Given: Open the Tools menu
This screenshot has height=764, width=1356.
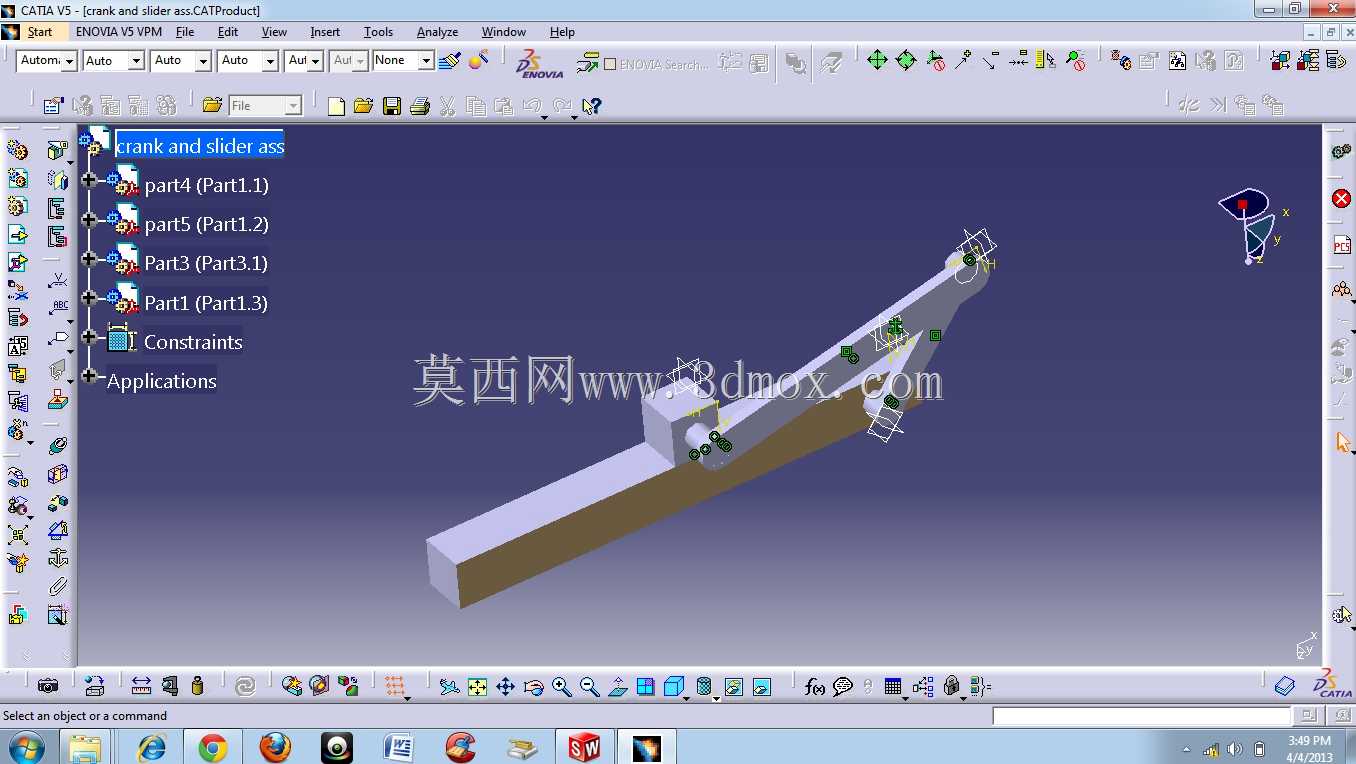Looking at the screenshot, I should (378, 32).
